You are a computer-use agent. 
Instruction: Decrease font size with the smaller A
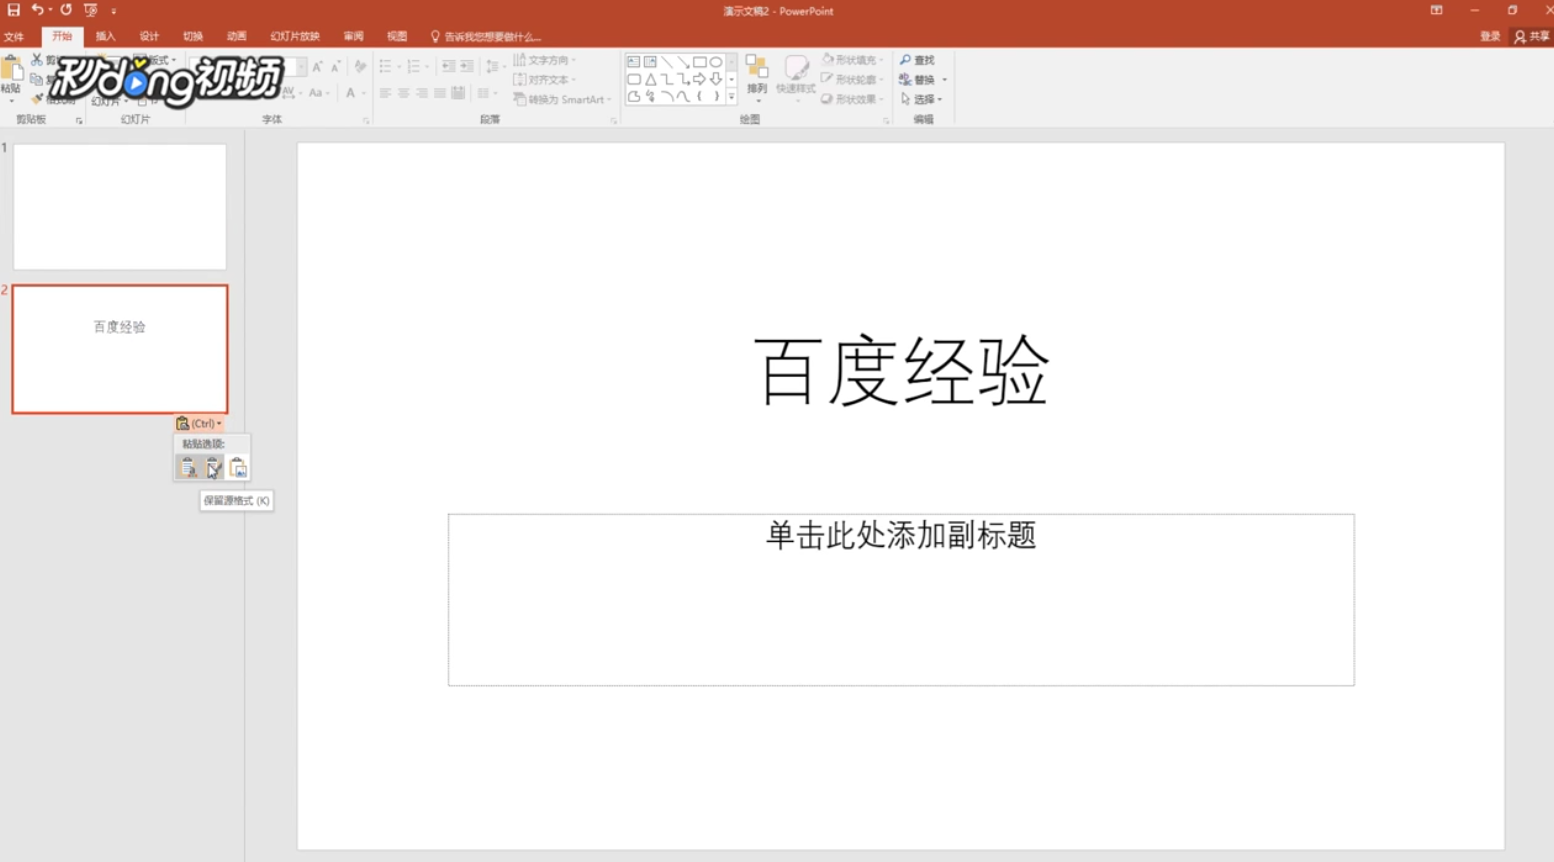pos(335,66)
